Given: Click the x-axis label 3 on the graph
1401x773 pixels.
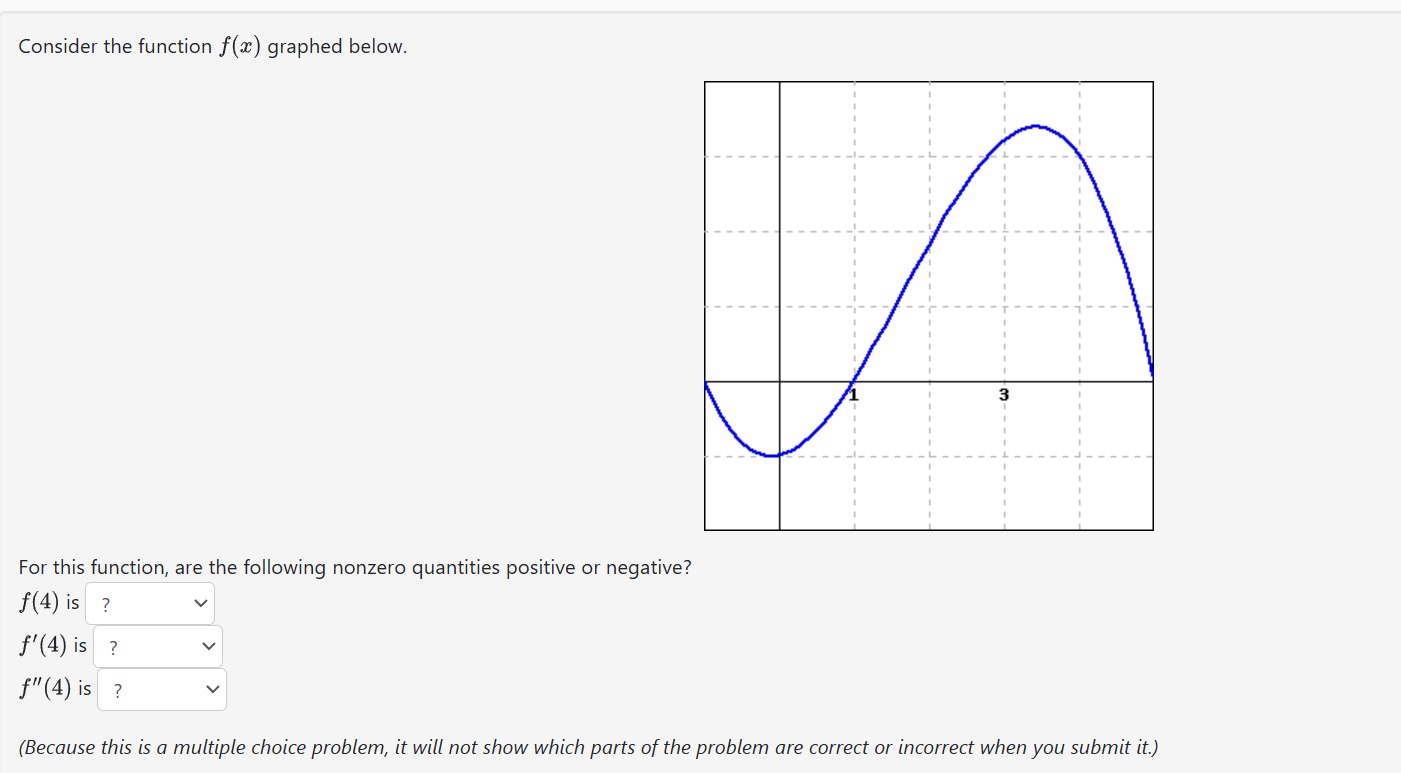Looking at the screenshot, I should [1004, 395].
